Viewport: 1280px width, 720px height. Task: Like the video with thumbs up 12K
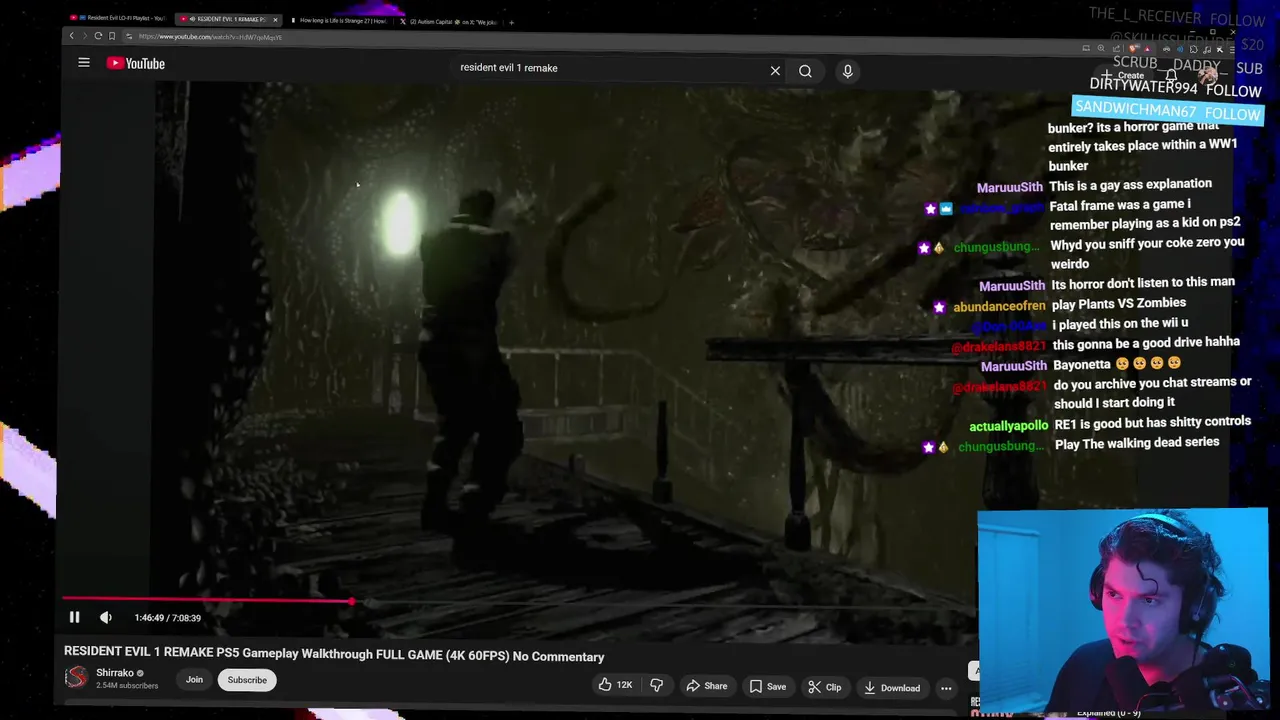[x=615, y=685]
